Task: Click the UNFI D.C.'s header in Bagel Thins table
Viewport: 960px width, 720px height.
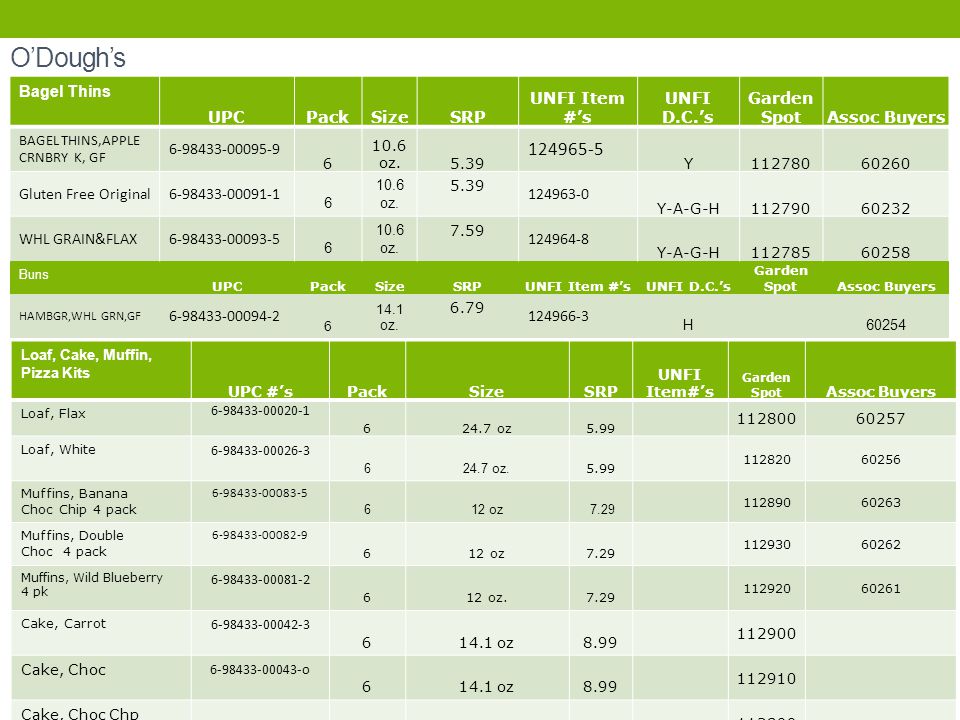Action: (x=688, y=107)
